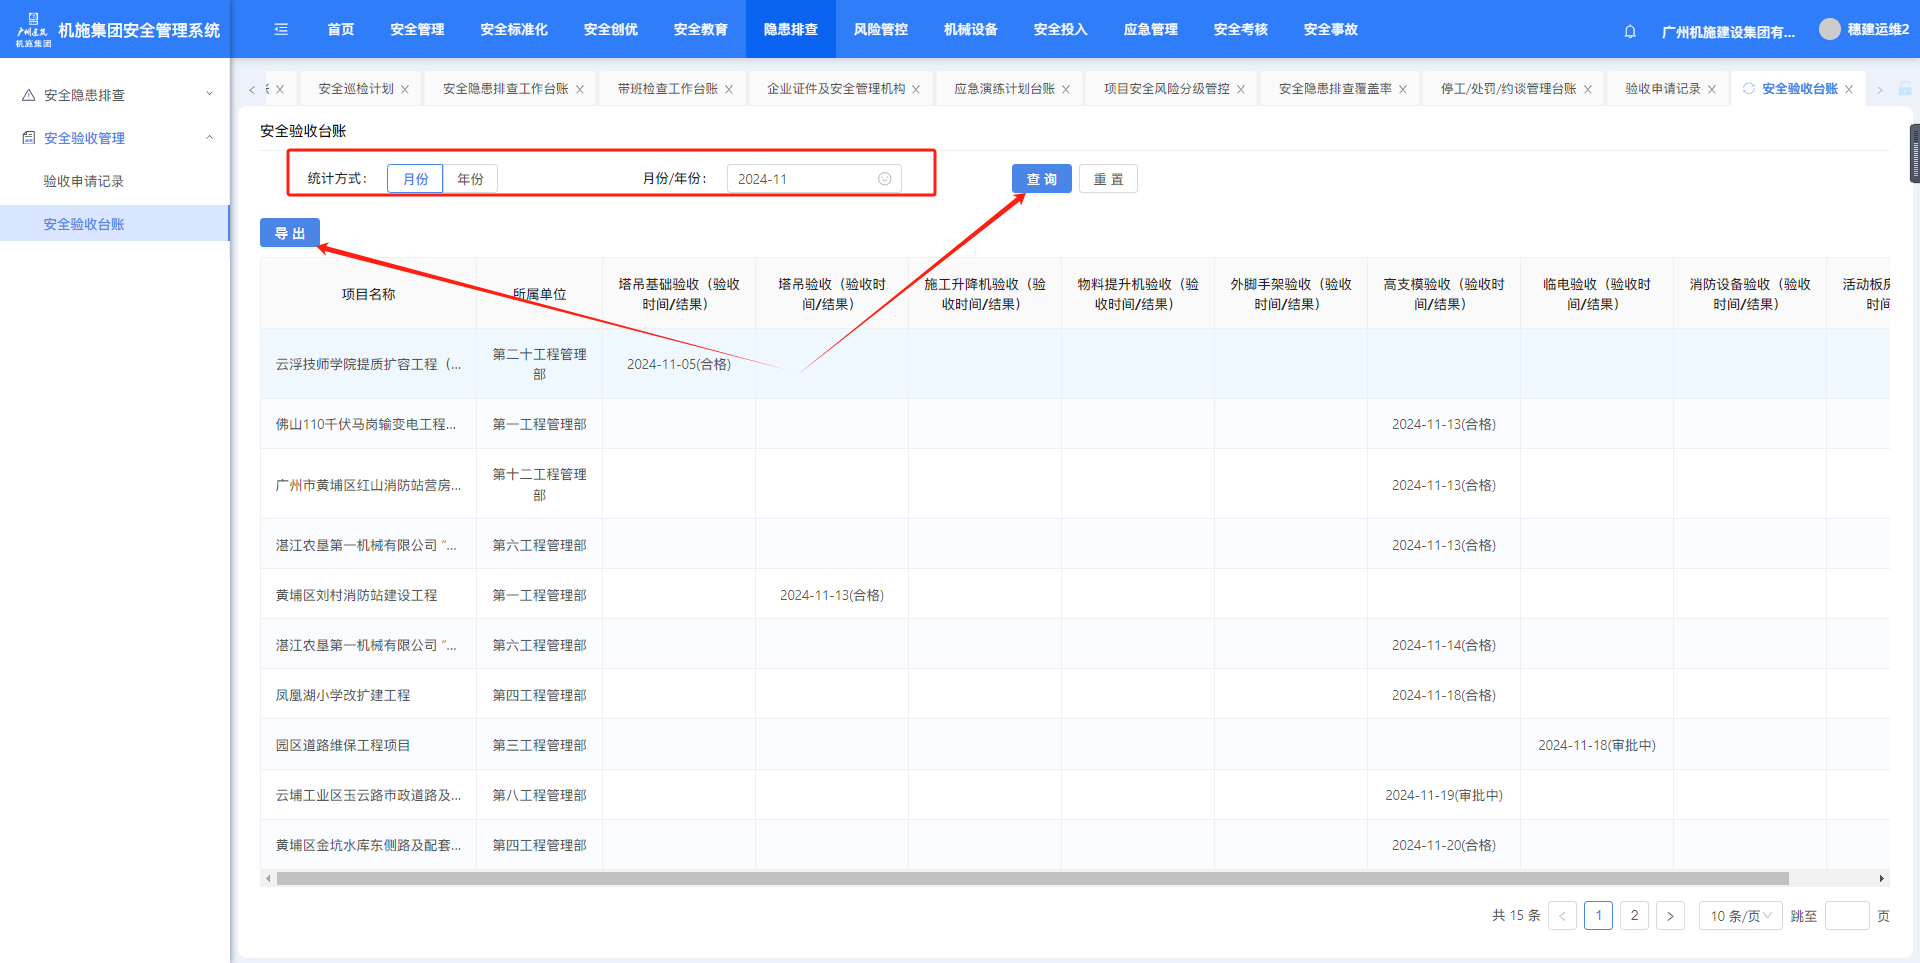Open the 10 条/页 page size dropdown

(1740, 916)
